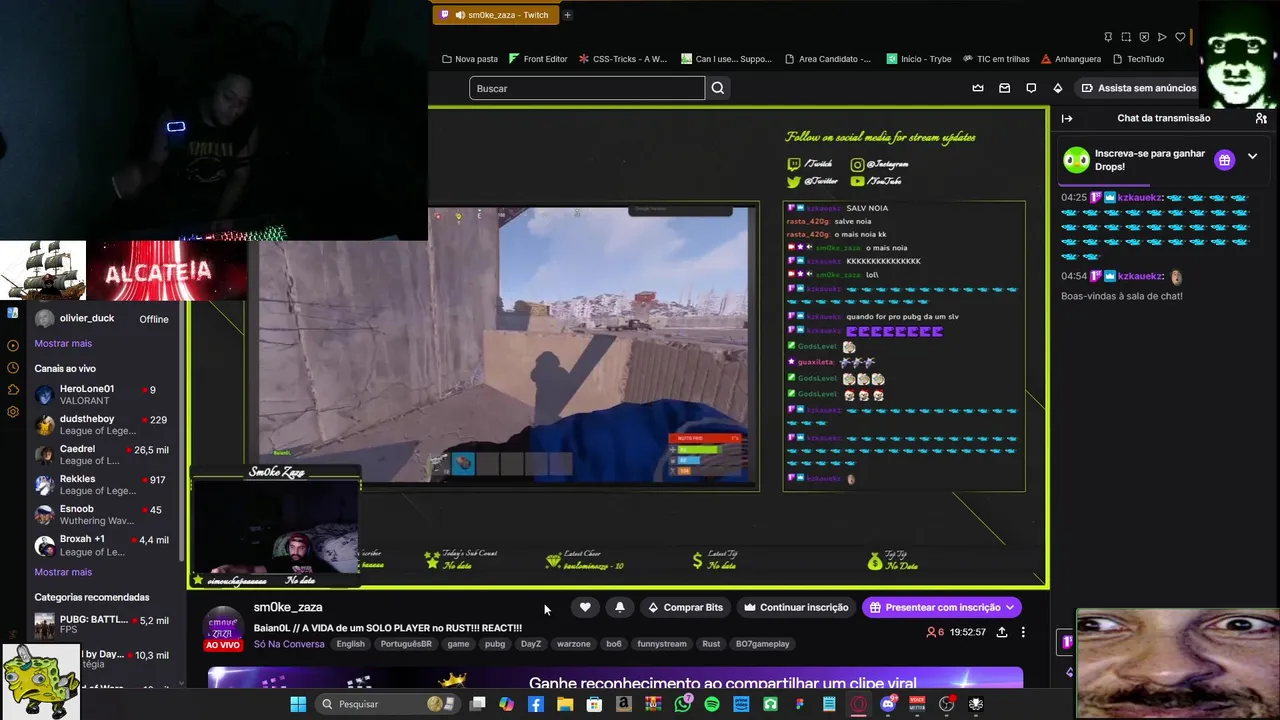
Task: Open Rekkles live channel
Action: (103, 484)
